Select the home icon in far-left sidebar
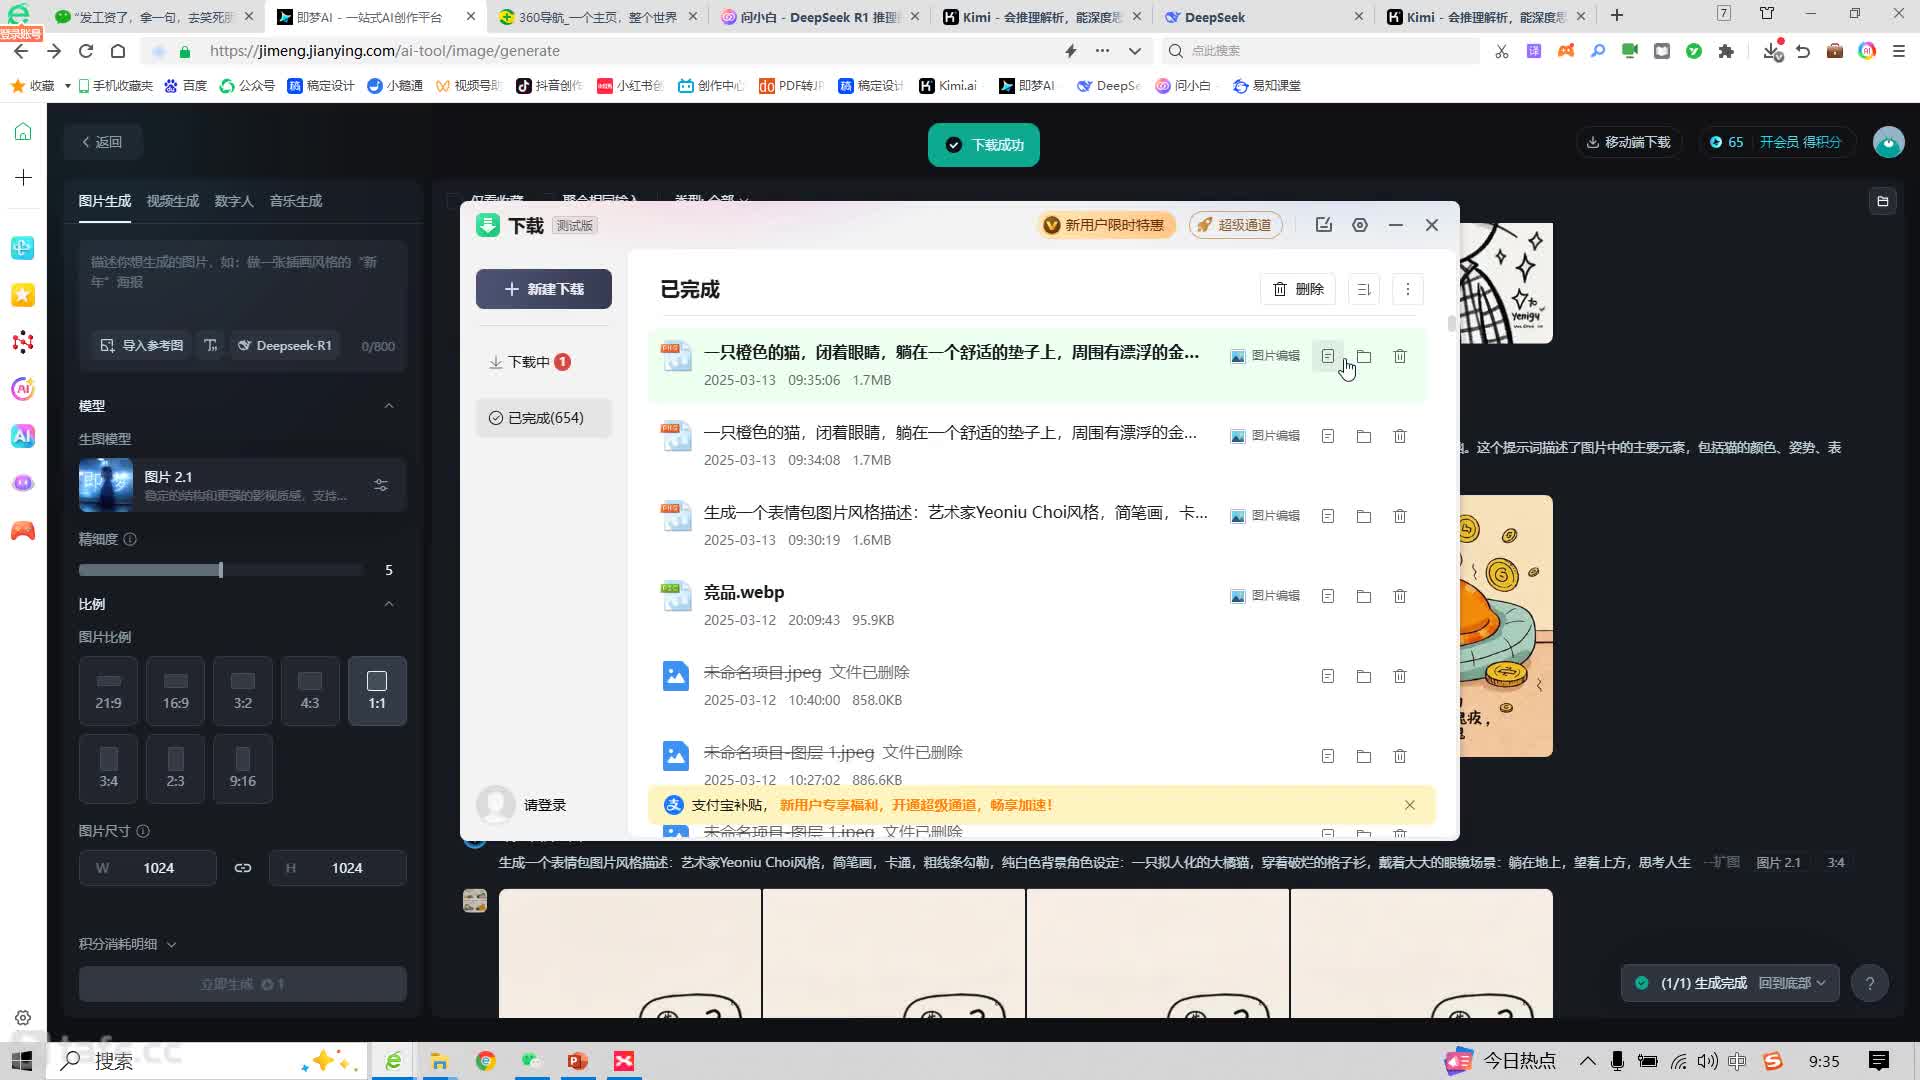This screenshot has height=1080, width=1920. click(x=22, y=131)
